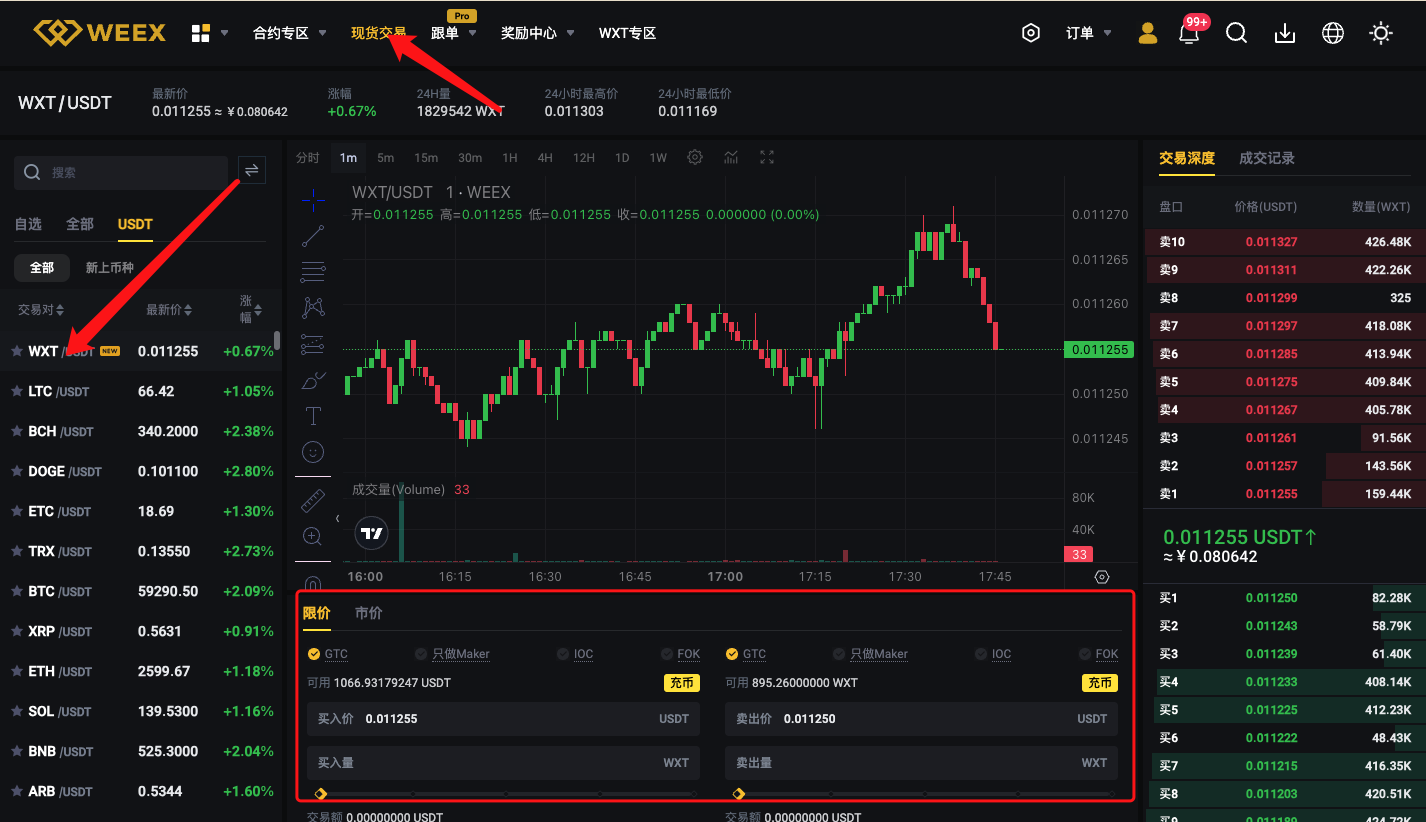Set chart interval to 15m

point(426,158)
